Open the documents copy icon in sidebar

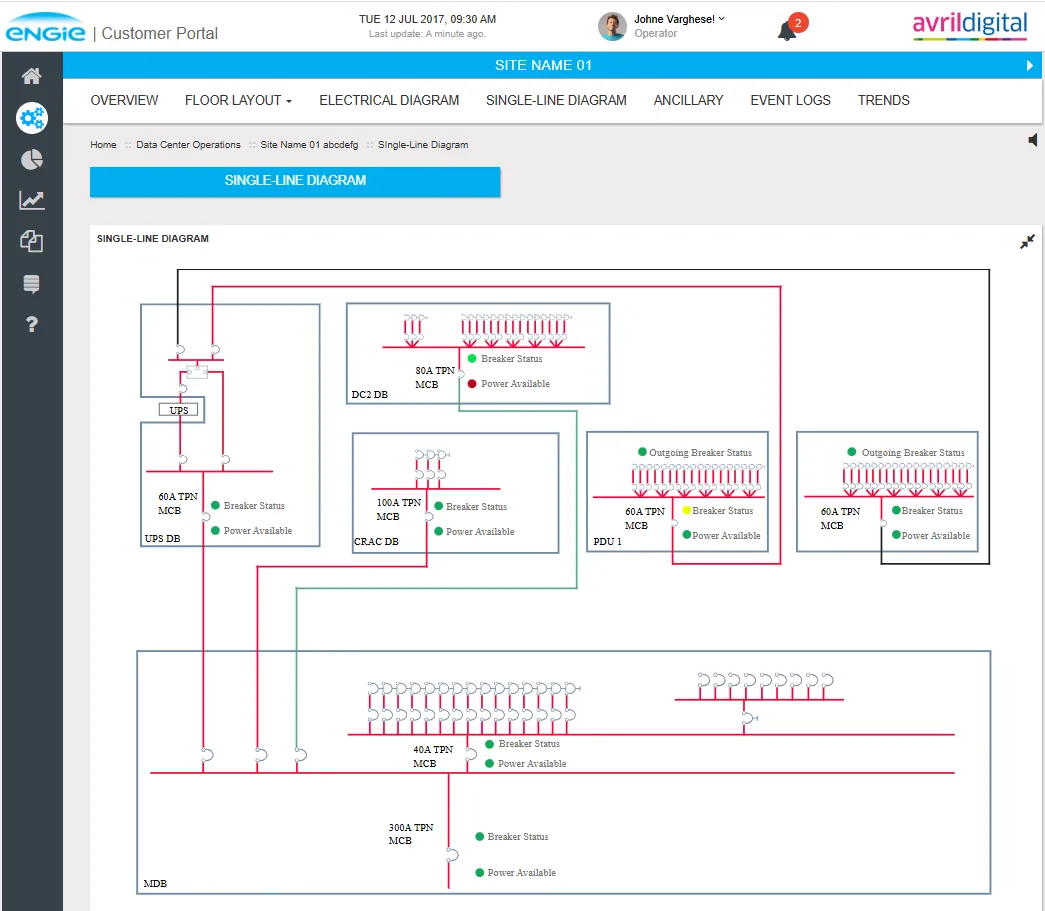(x=31, y=241)
